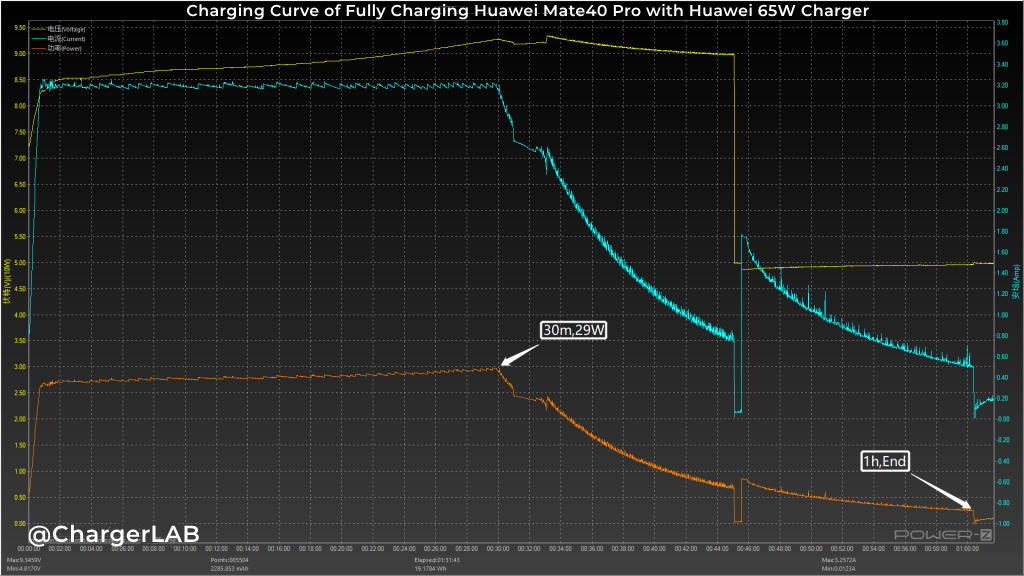The height and width of the screenshot is (576, 1024).
Task: Click the 2.00 right axis label
Action: tap(1002, 210)
